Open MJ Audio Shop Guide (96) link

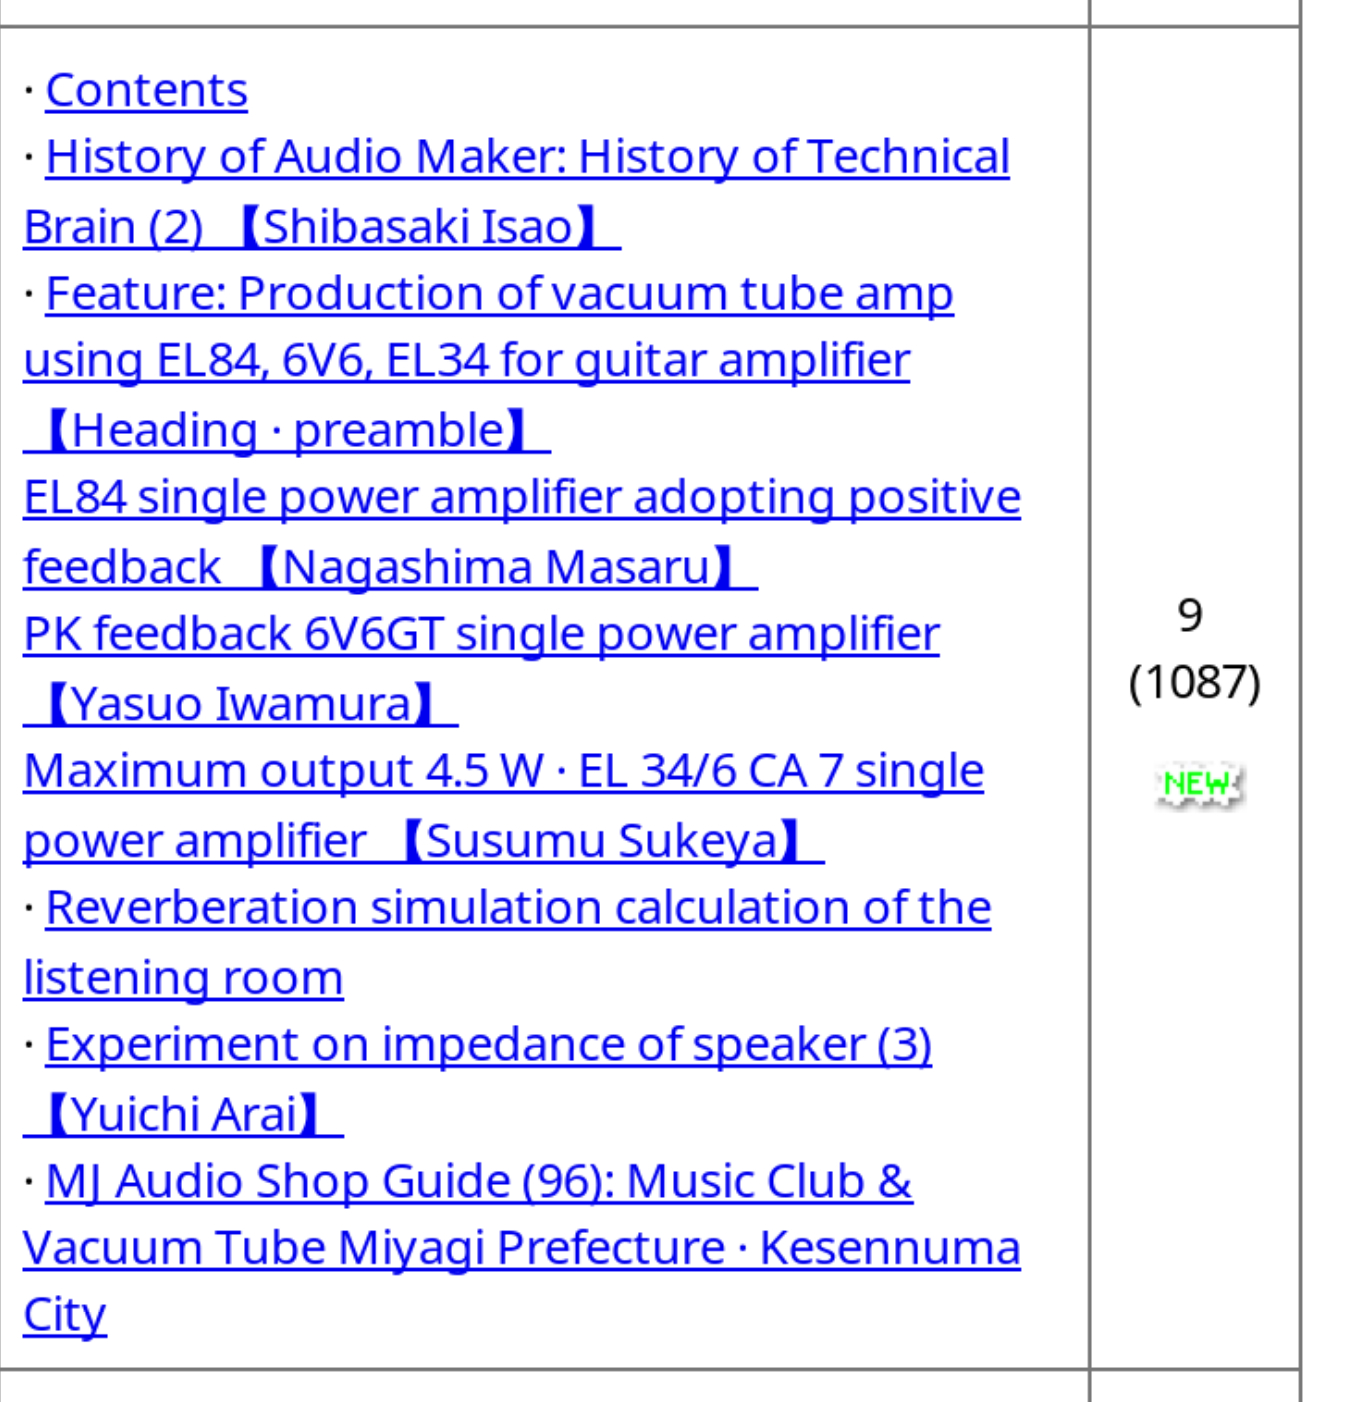(x=479, y=1182)
